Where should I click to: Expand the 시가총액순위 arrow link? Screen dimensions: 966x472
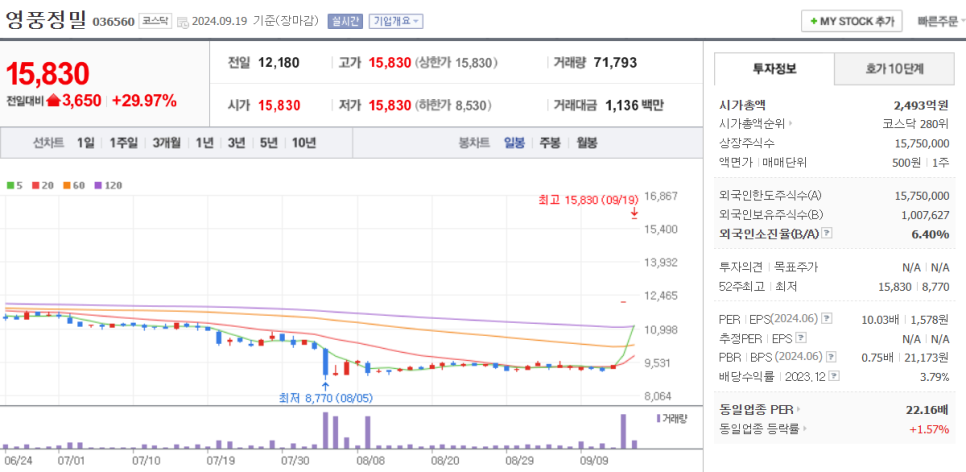[790, 124]
